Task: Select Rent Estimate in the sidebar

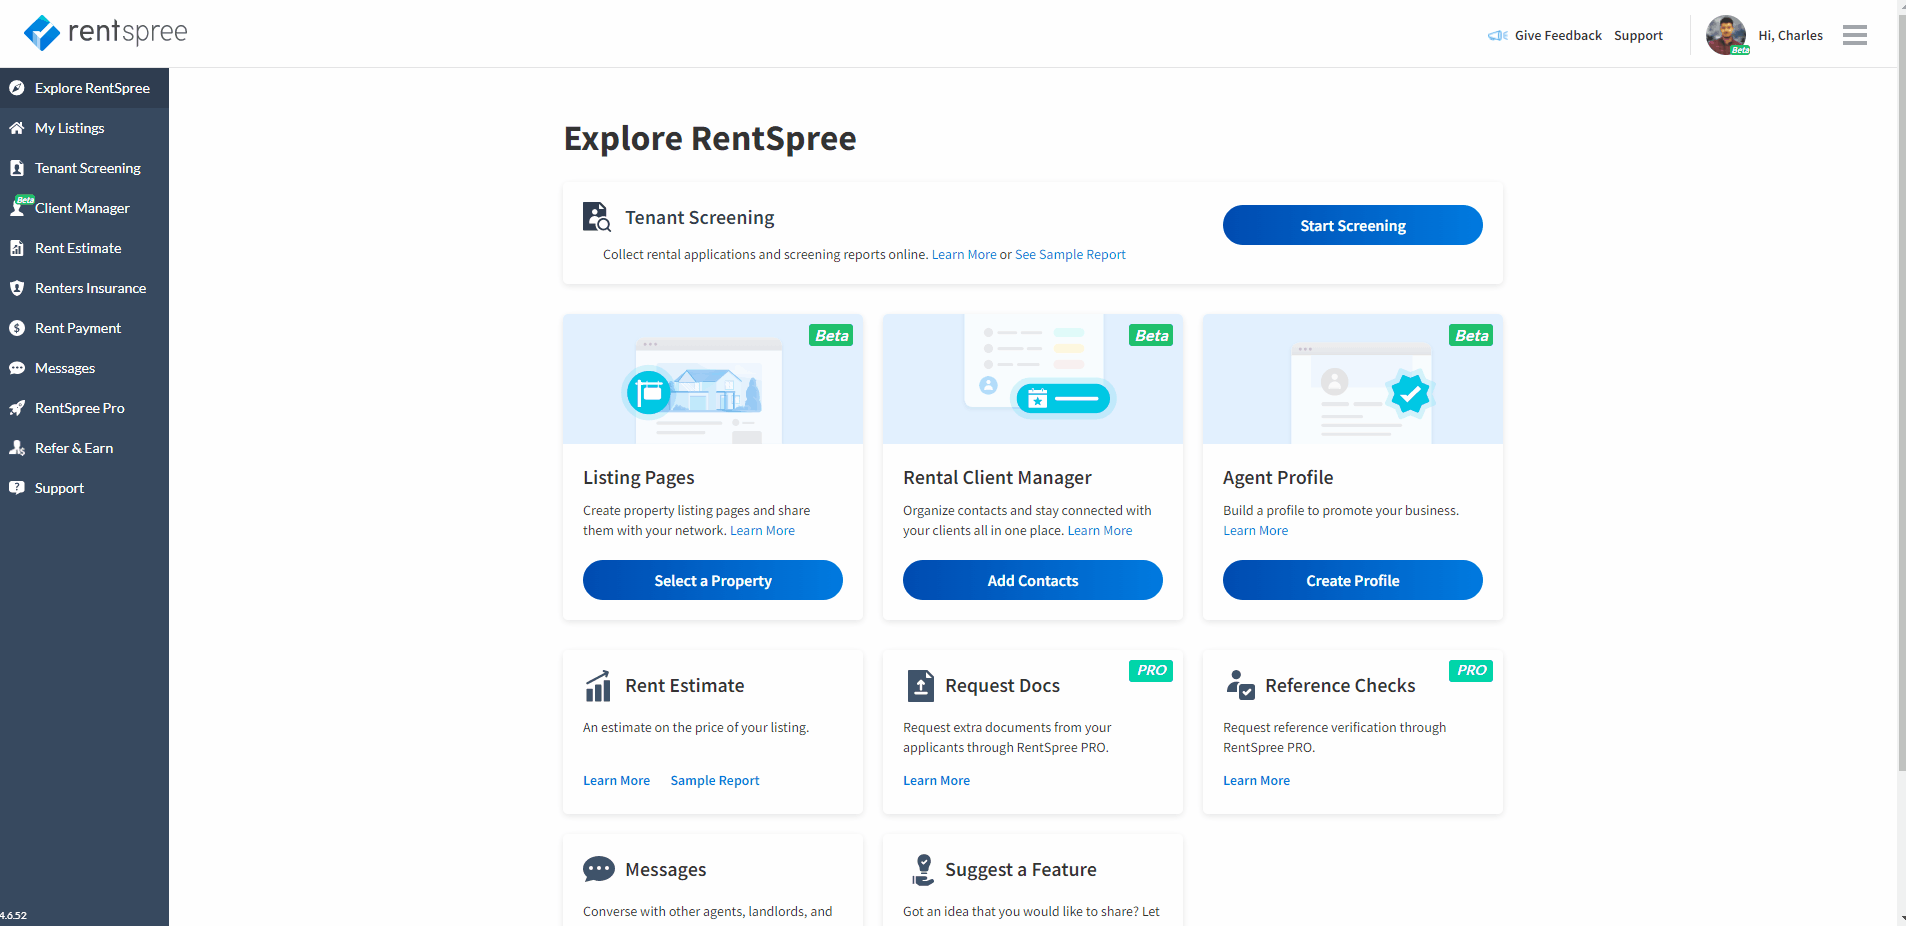Action: (x=84, y=248)
